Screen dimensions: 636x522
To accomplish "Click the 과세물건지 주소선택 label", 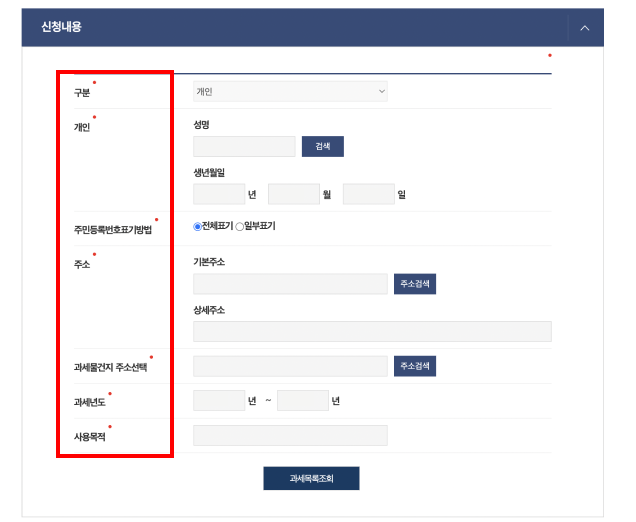I will [x=110, y=367].
